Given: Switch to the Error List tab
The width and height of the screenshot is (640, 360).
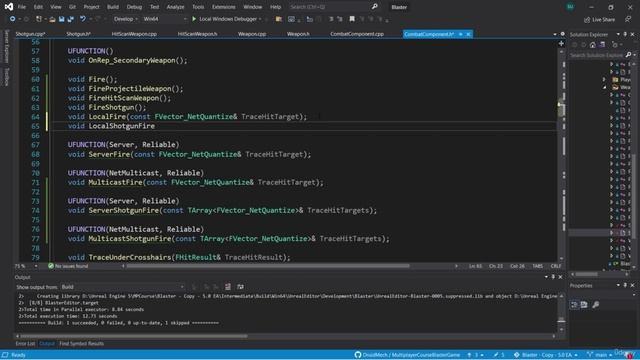Looking at the screenshot, I should point(25,344).
